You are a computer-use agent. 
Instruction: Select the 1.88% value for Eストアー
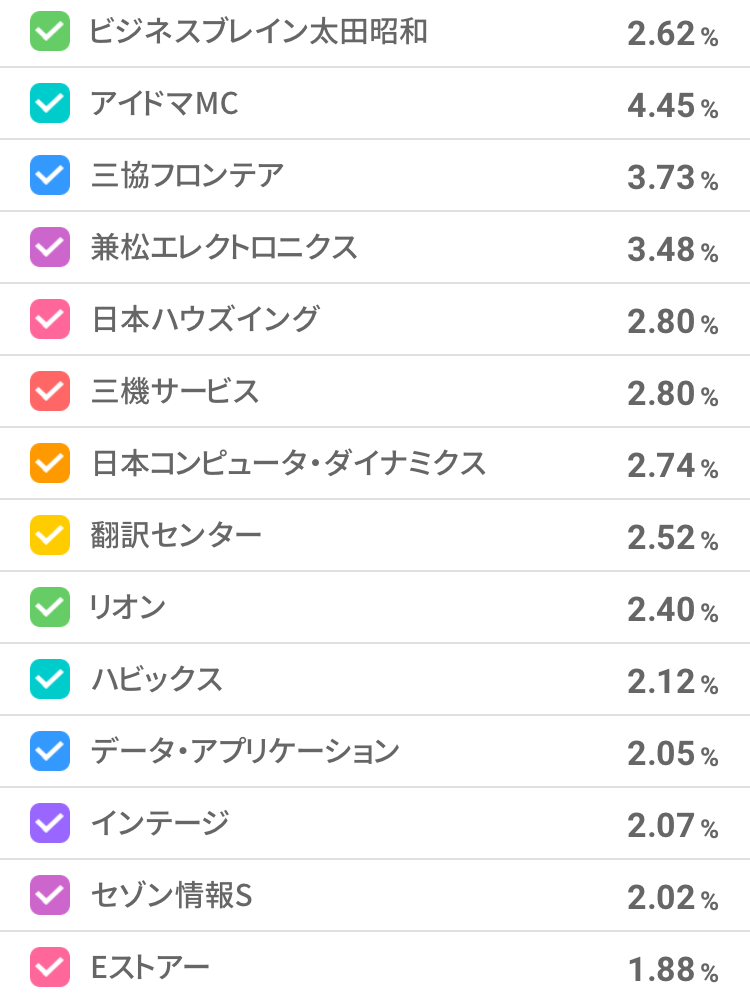(x=672, y=969)
